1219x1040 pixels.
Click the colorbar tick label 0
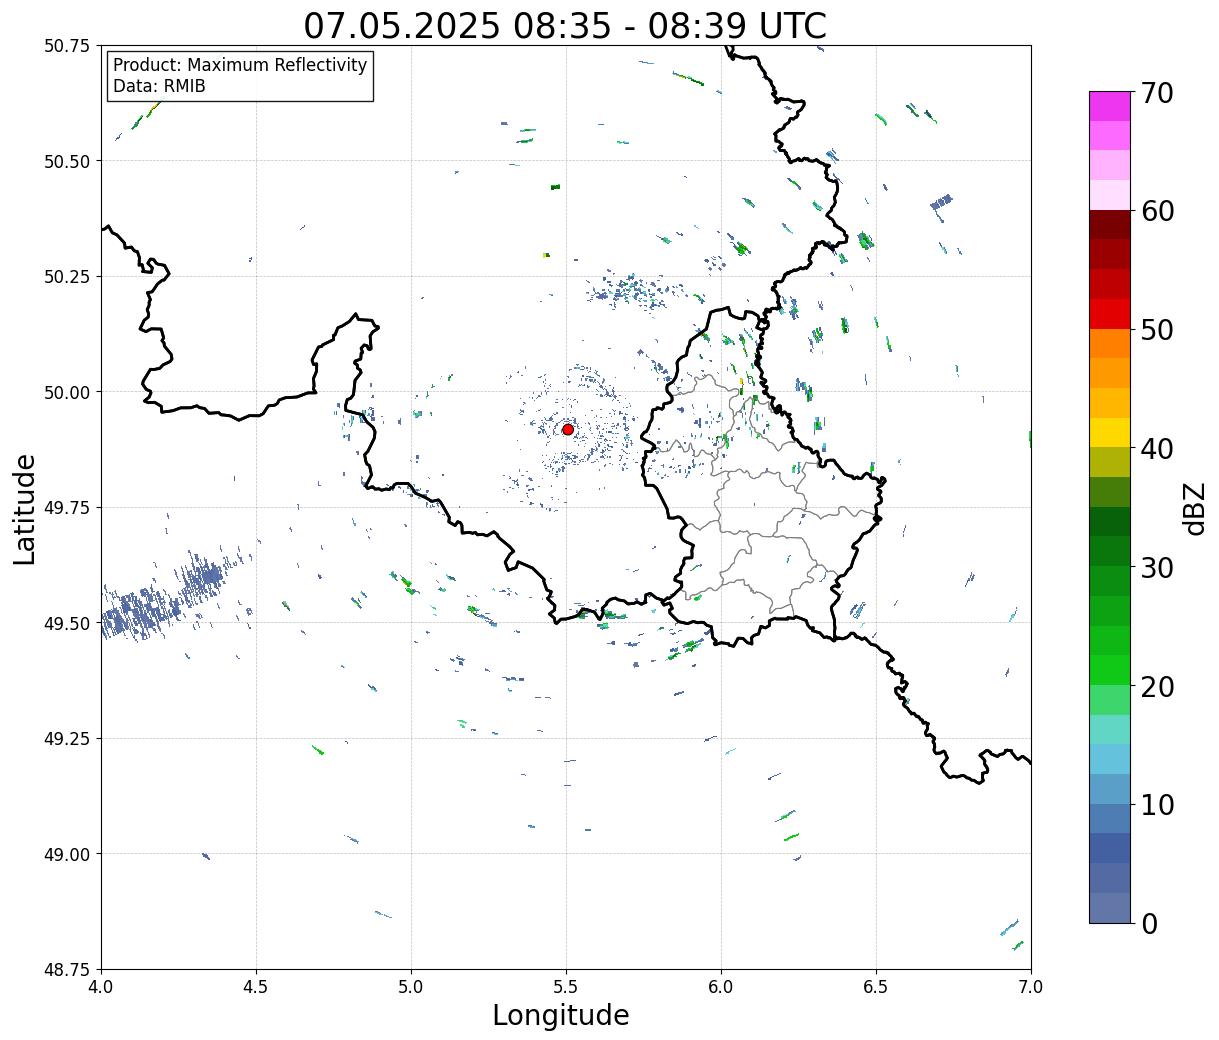(1149, 923)
